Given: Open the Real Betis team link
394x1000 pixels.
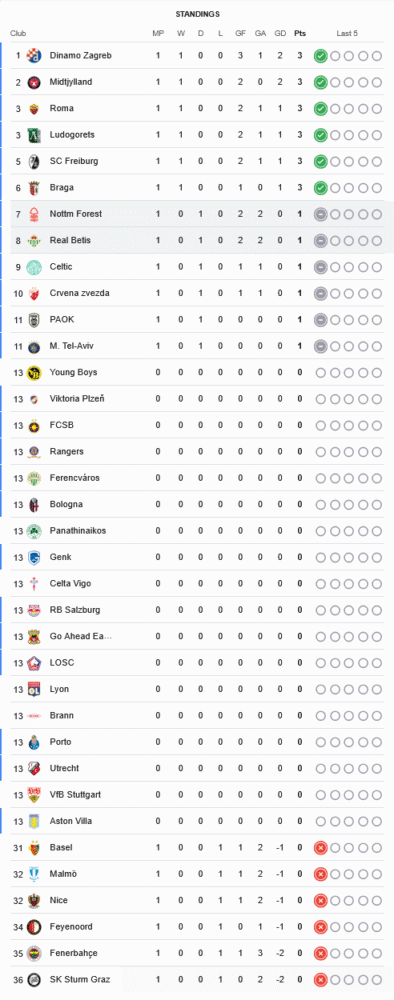Looking at the screenshot, I should point(70,240).
